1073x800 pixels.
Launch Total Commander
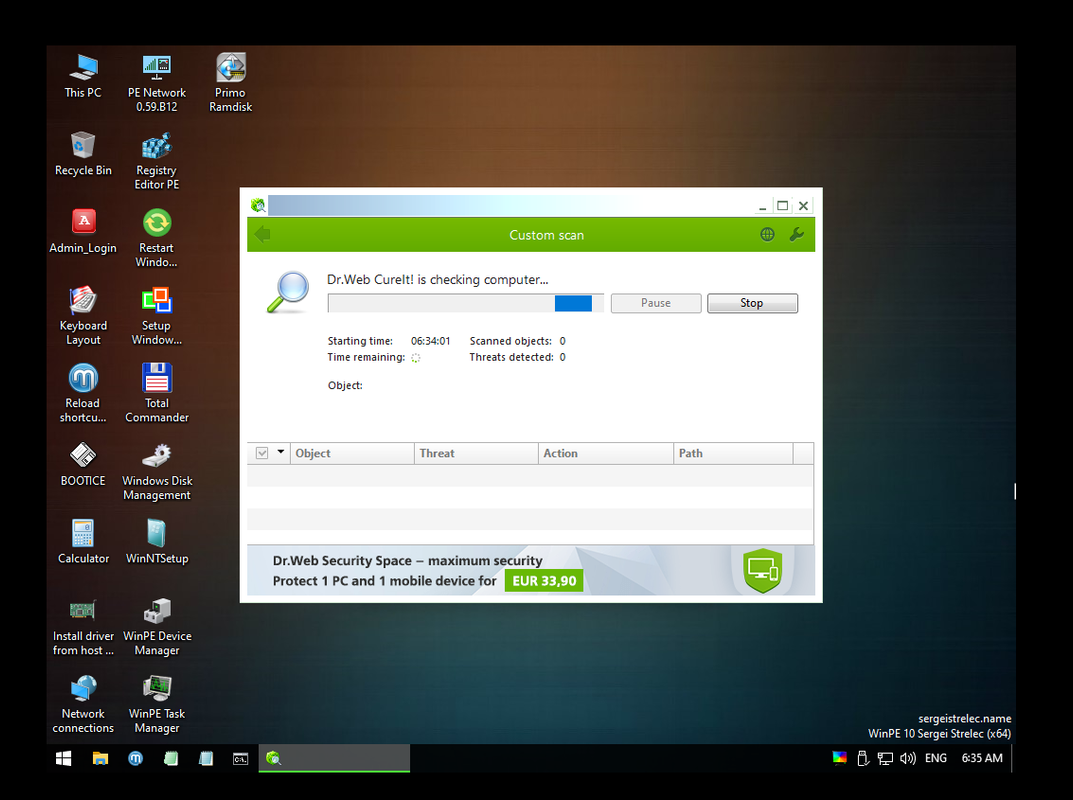coord(157,394)
